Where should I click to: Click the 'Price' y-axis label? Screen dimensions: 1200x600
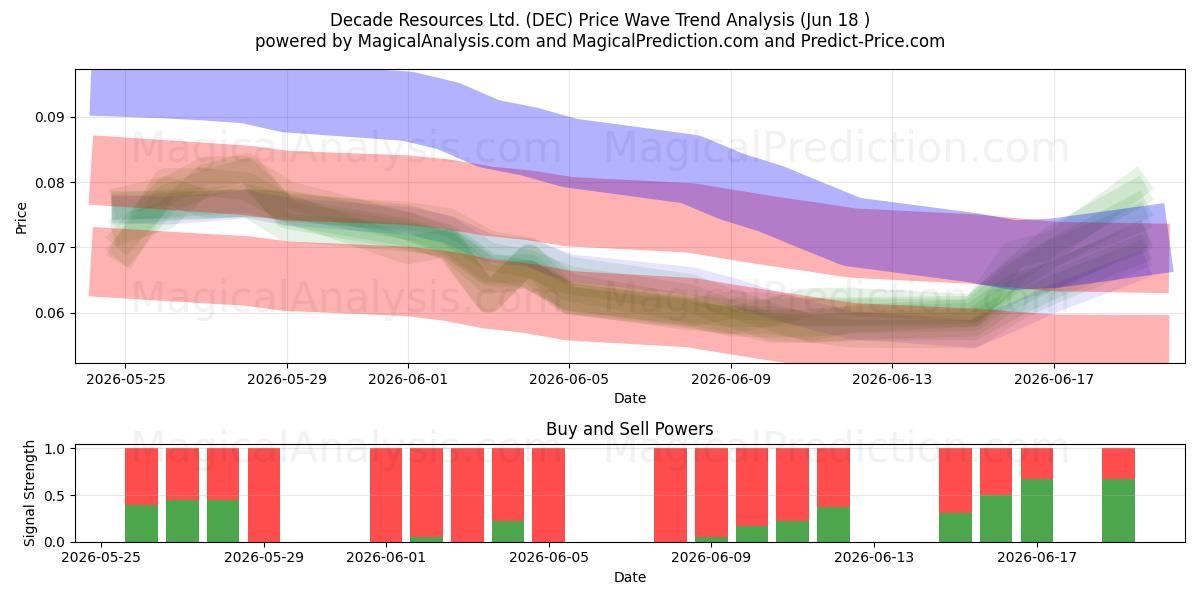(22, 217)
